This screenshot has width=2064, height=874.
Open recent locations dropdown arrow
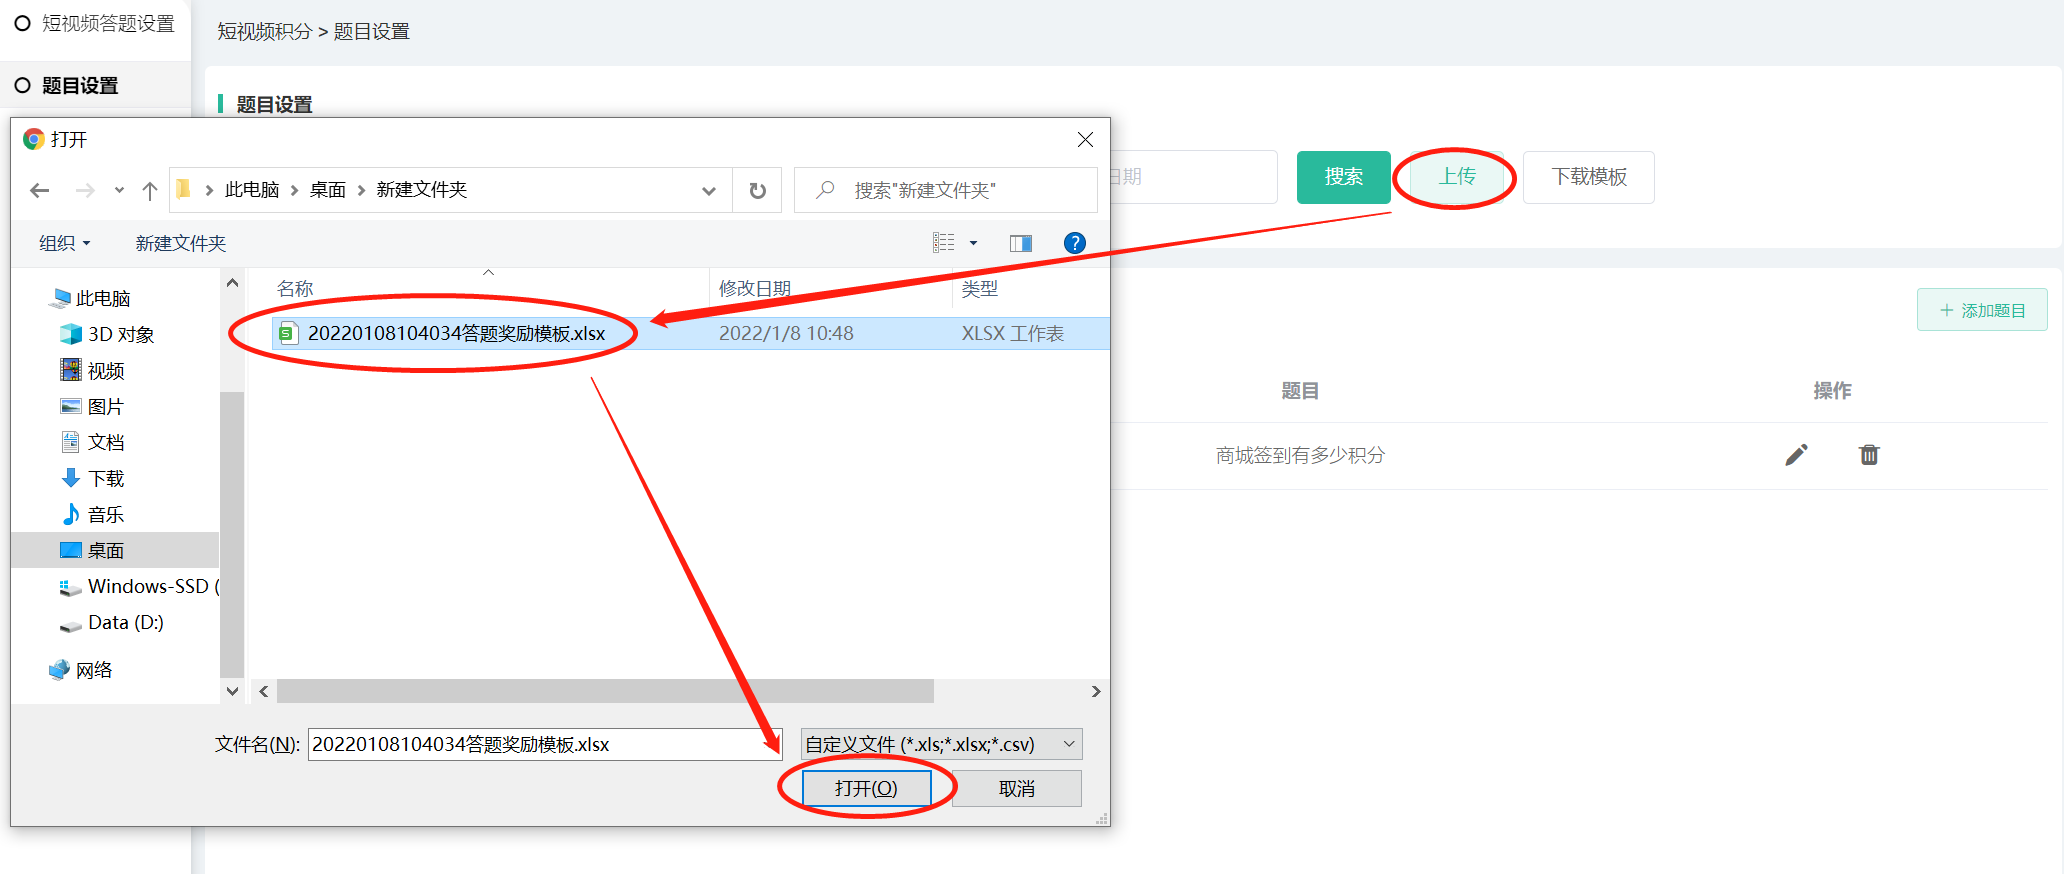(x=119, y=190)
